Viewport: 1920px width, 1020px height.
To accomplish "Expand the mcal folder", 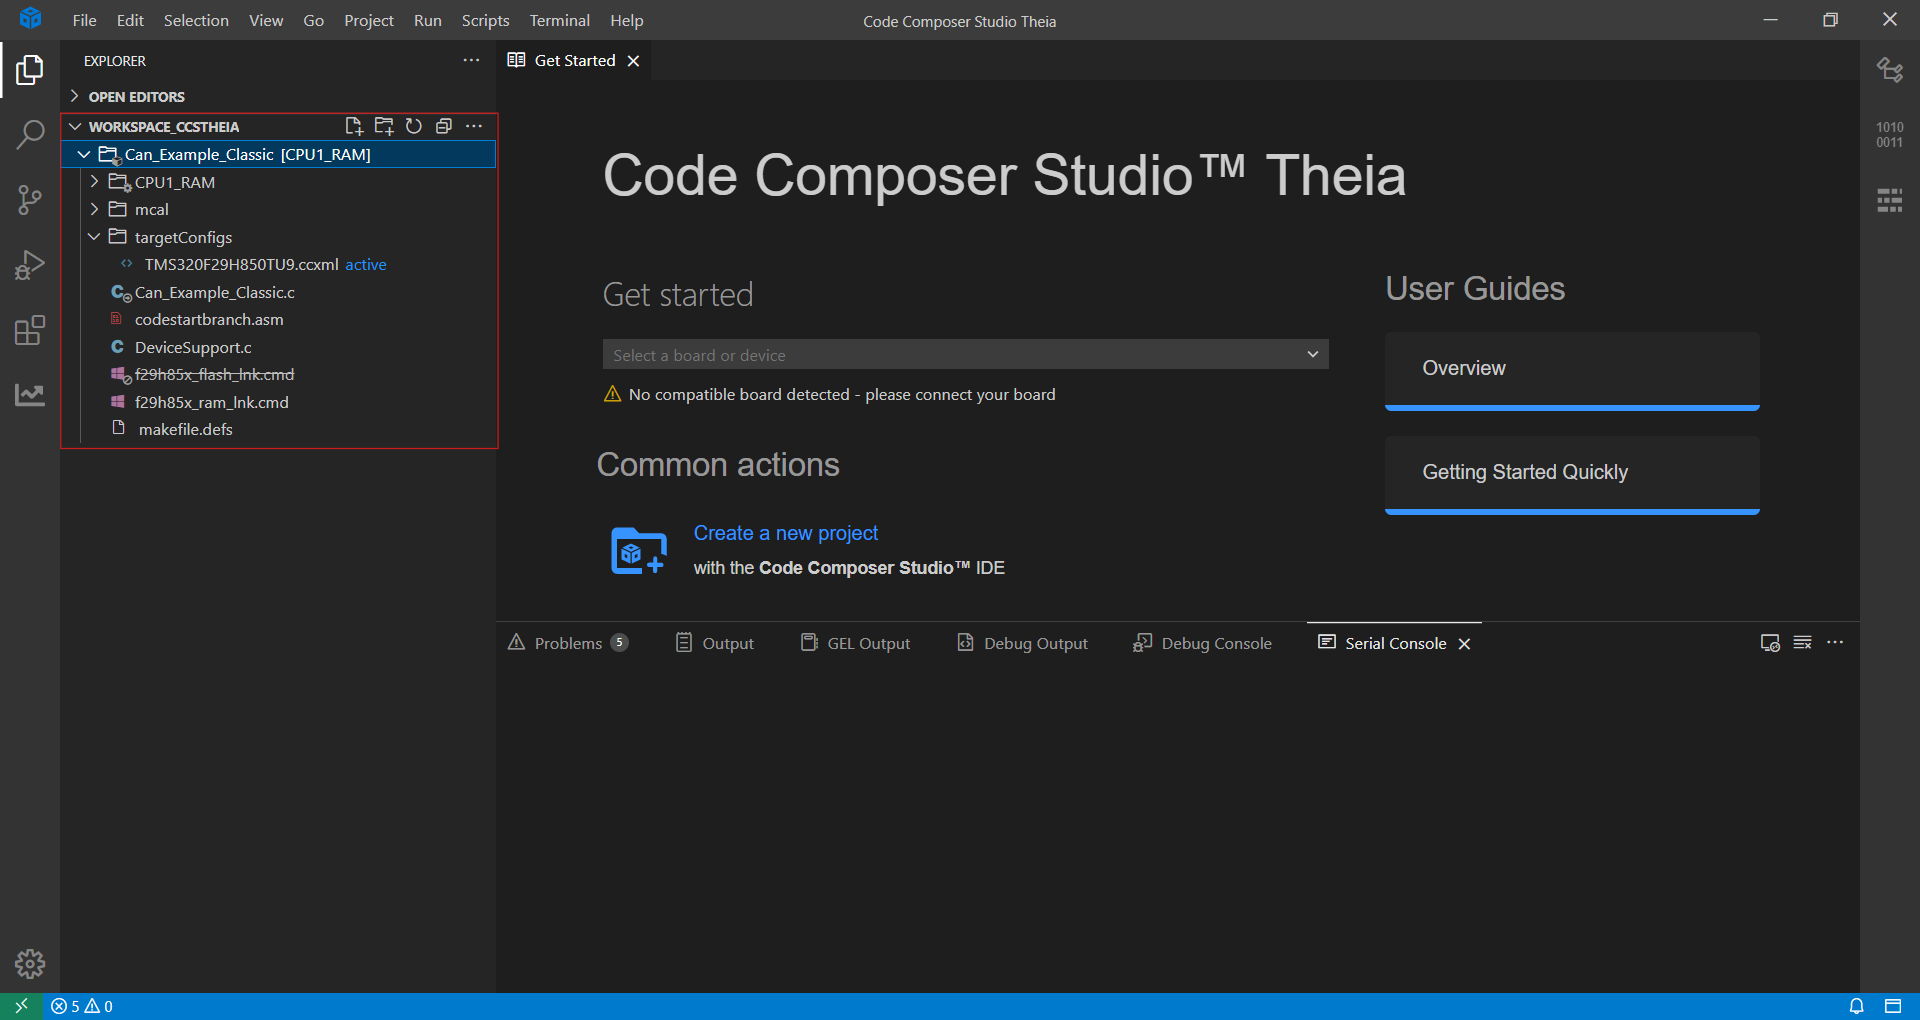I will (94, 209).
